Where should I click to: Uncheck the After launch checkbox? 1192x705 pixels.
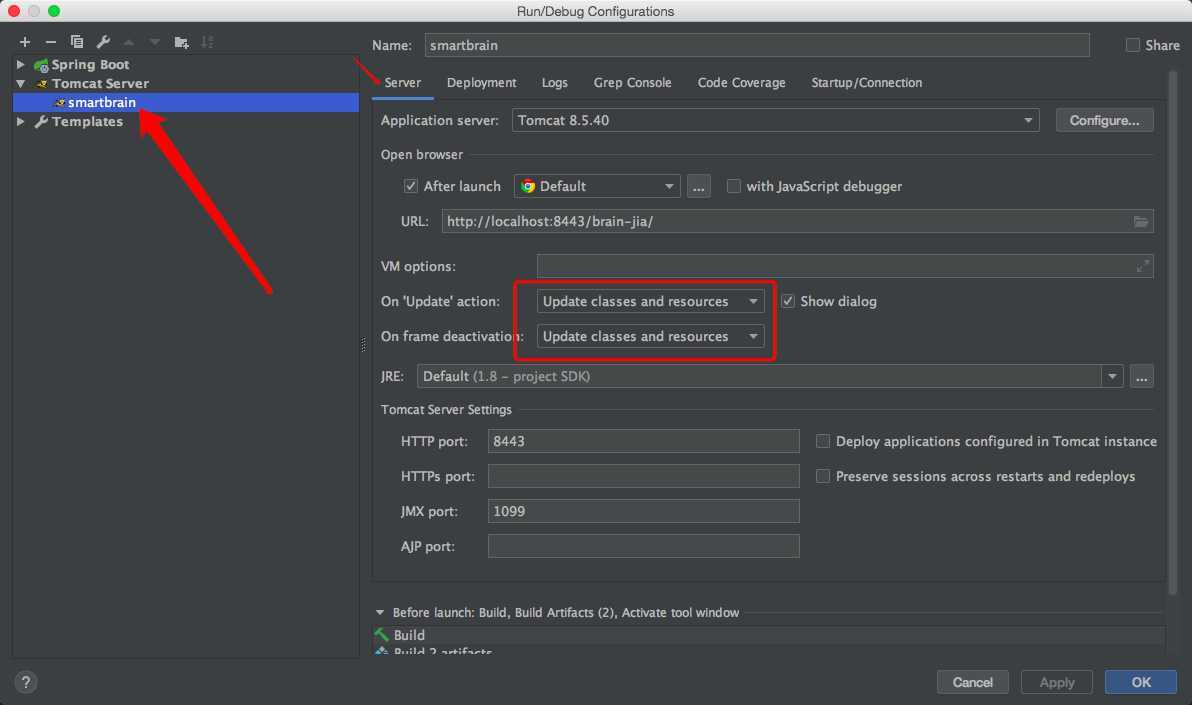click(x=411, y=186)
